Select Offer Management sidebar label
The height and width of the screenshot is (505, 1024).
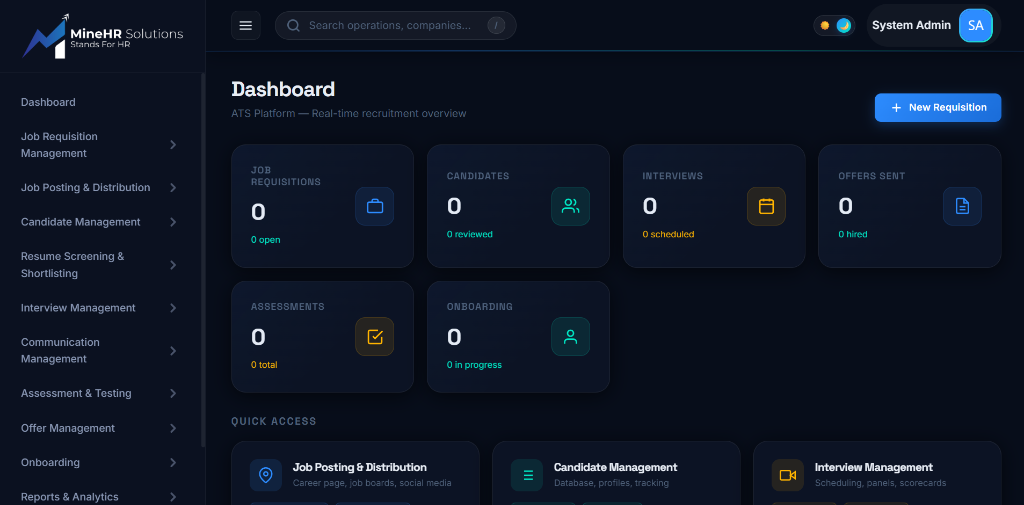[x=68, y=428]
